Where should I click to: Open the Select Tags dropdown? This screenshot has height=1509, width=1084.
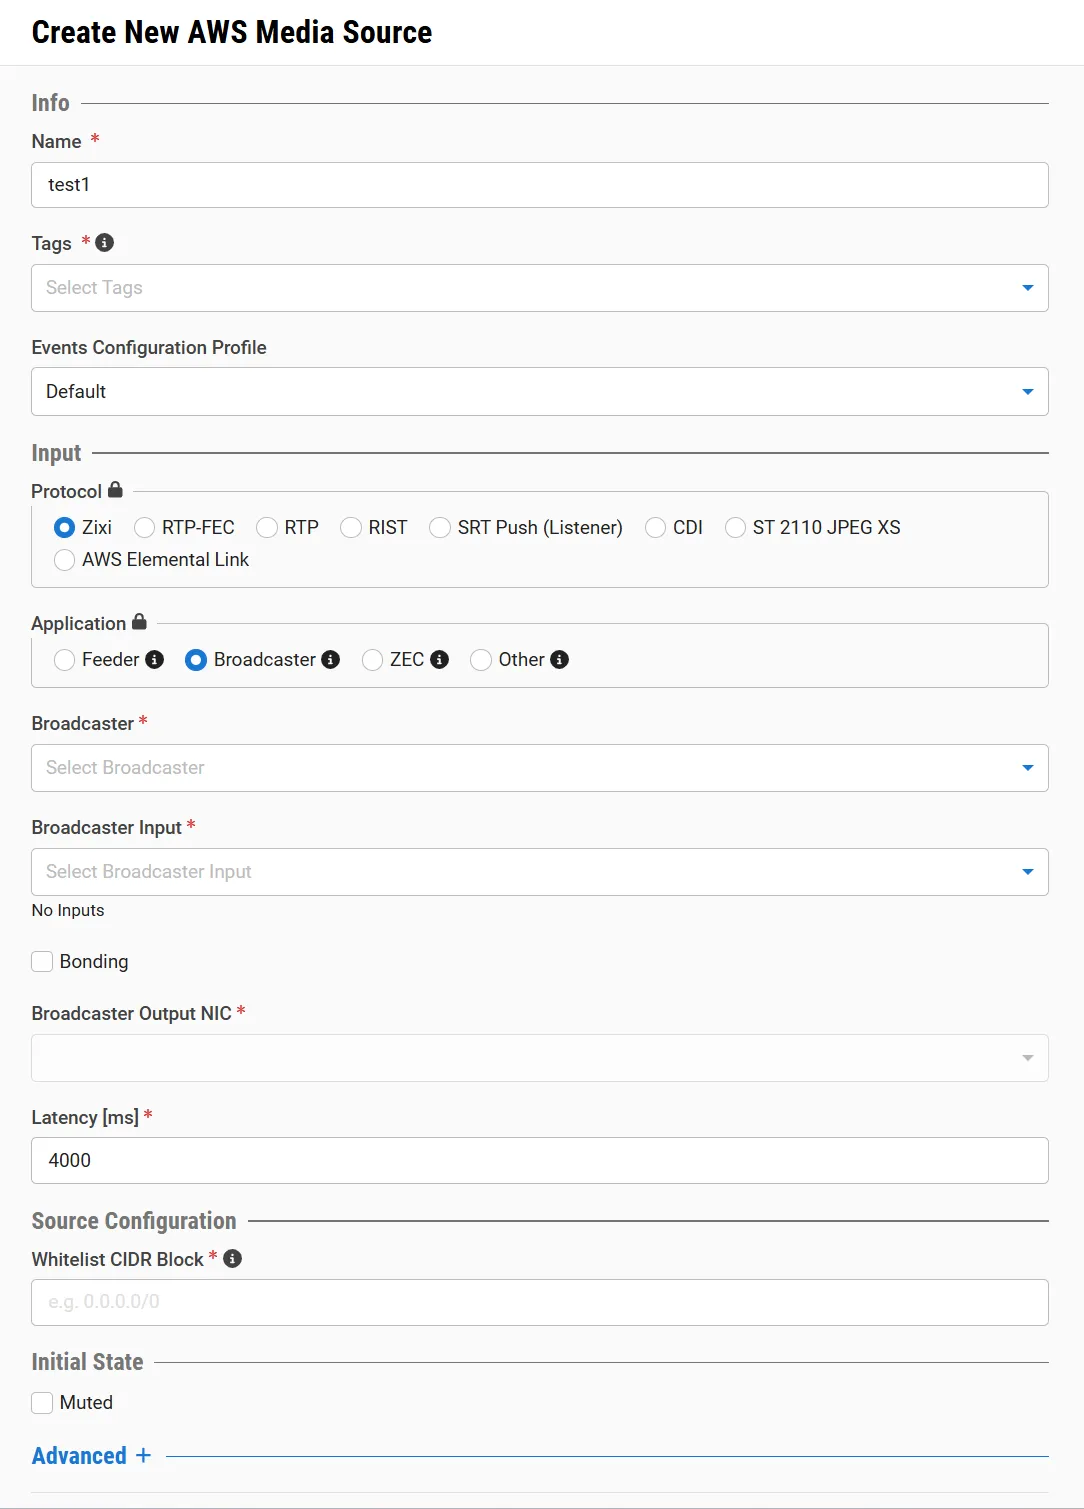540,288
